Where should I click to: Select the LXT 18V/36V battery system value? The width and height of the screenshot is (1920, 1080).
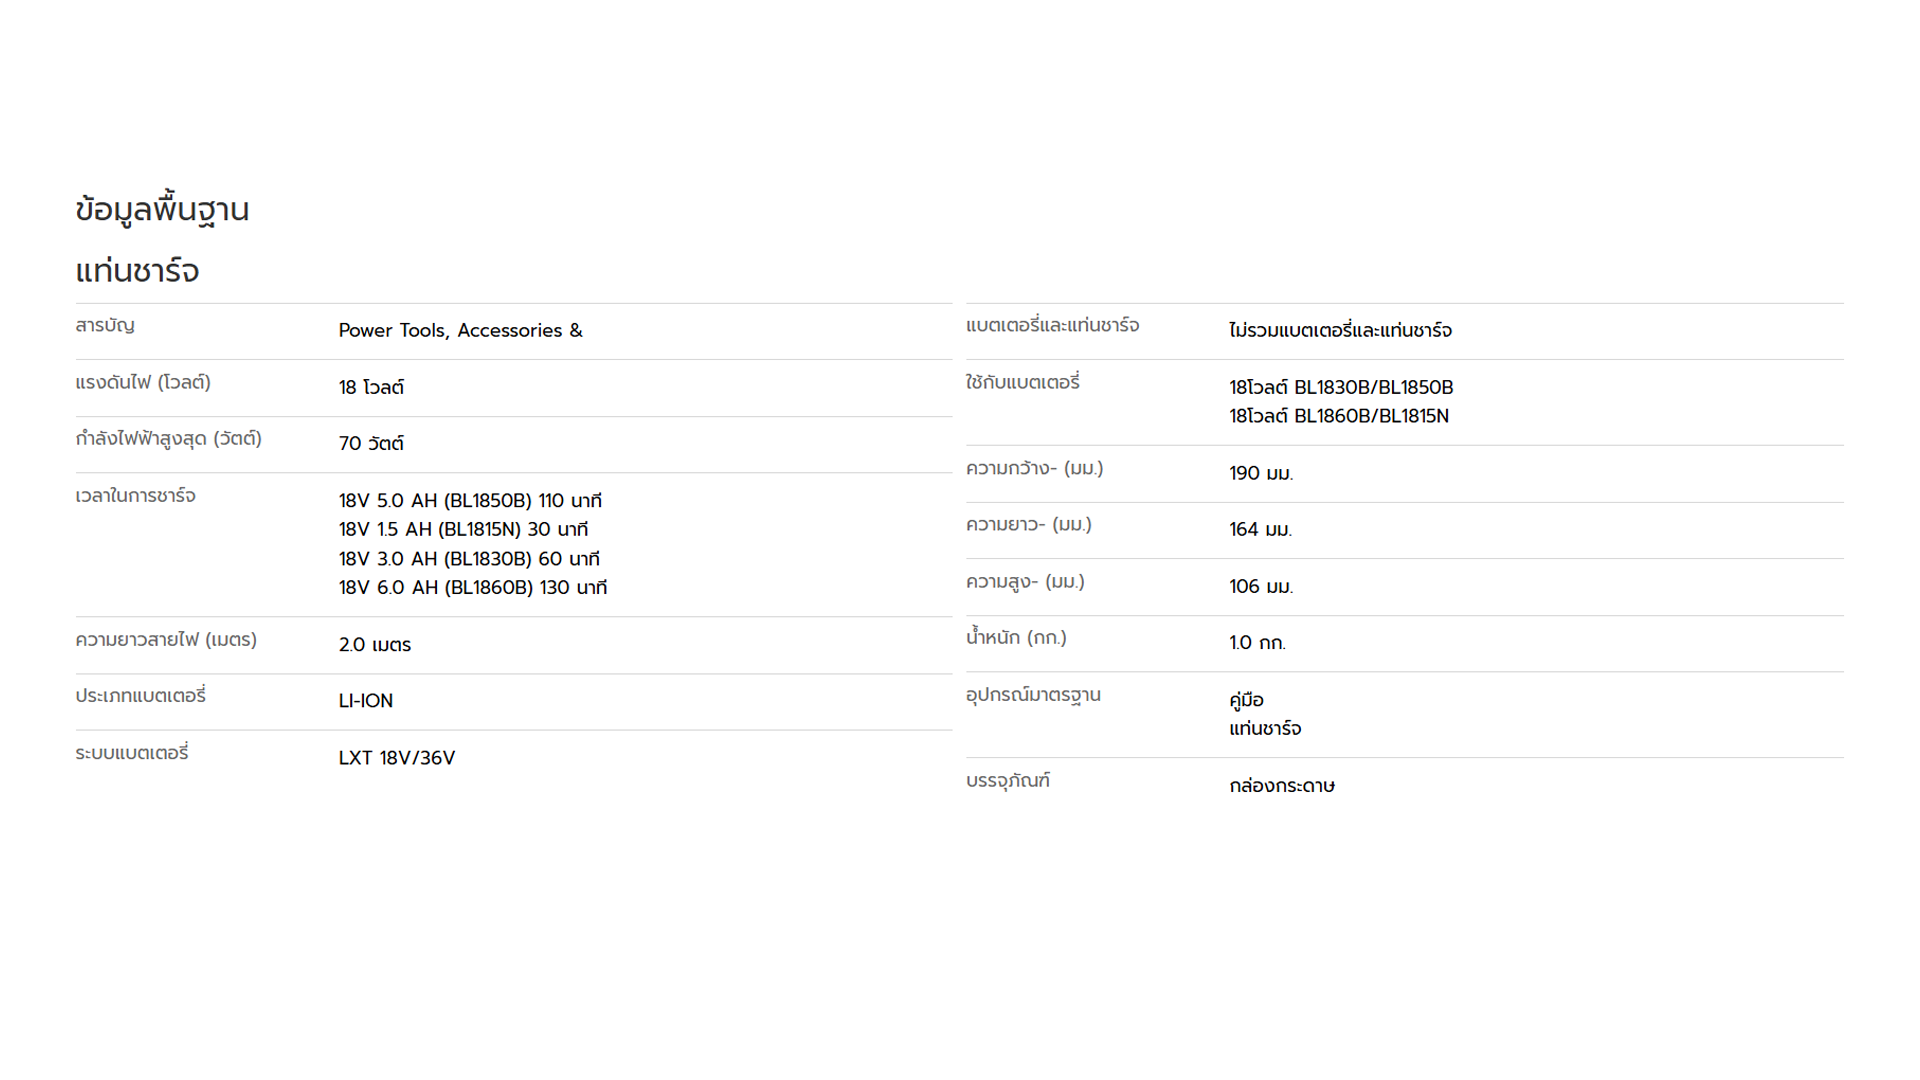click(x=397, y=758)
